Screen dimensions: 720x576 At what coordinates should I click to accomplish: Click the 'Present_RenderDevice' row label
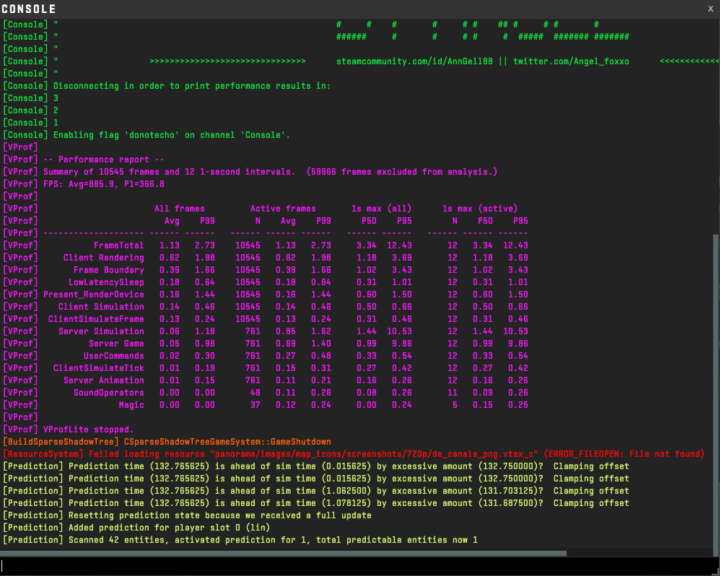click(93, 294)
